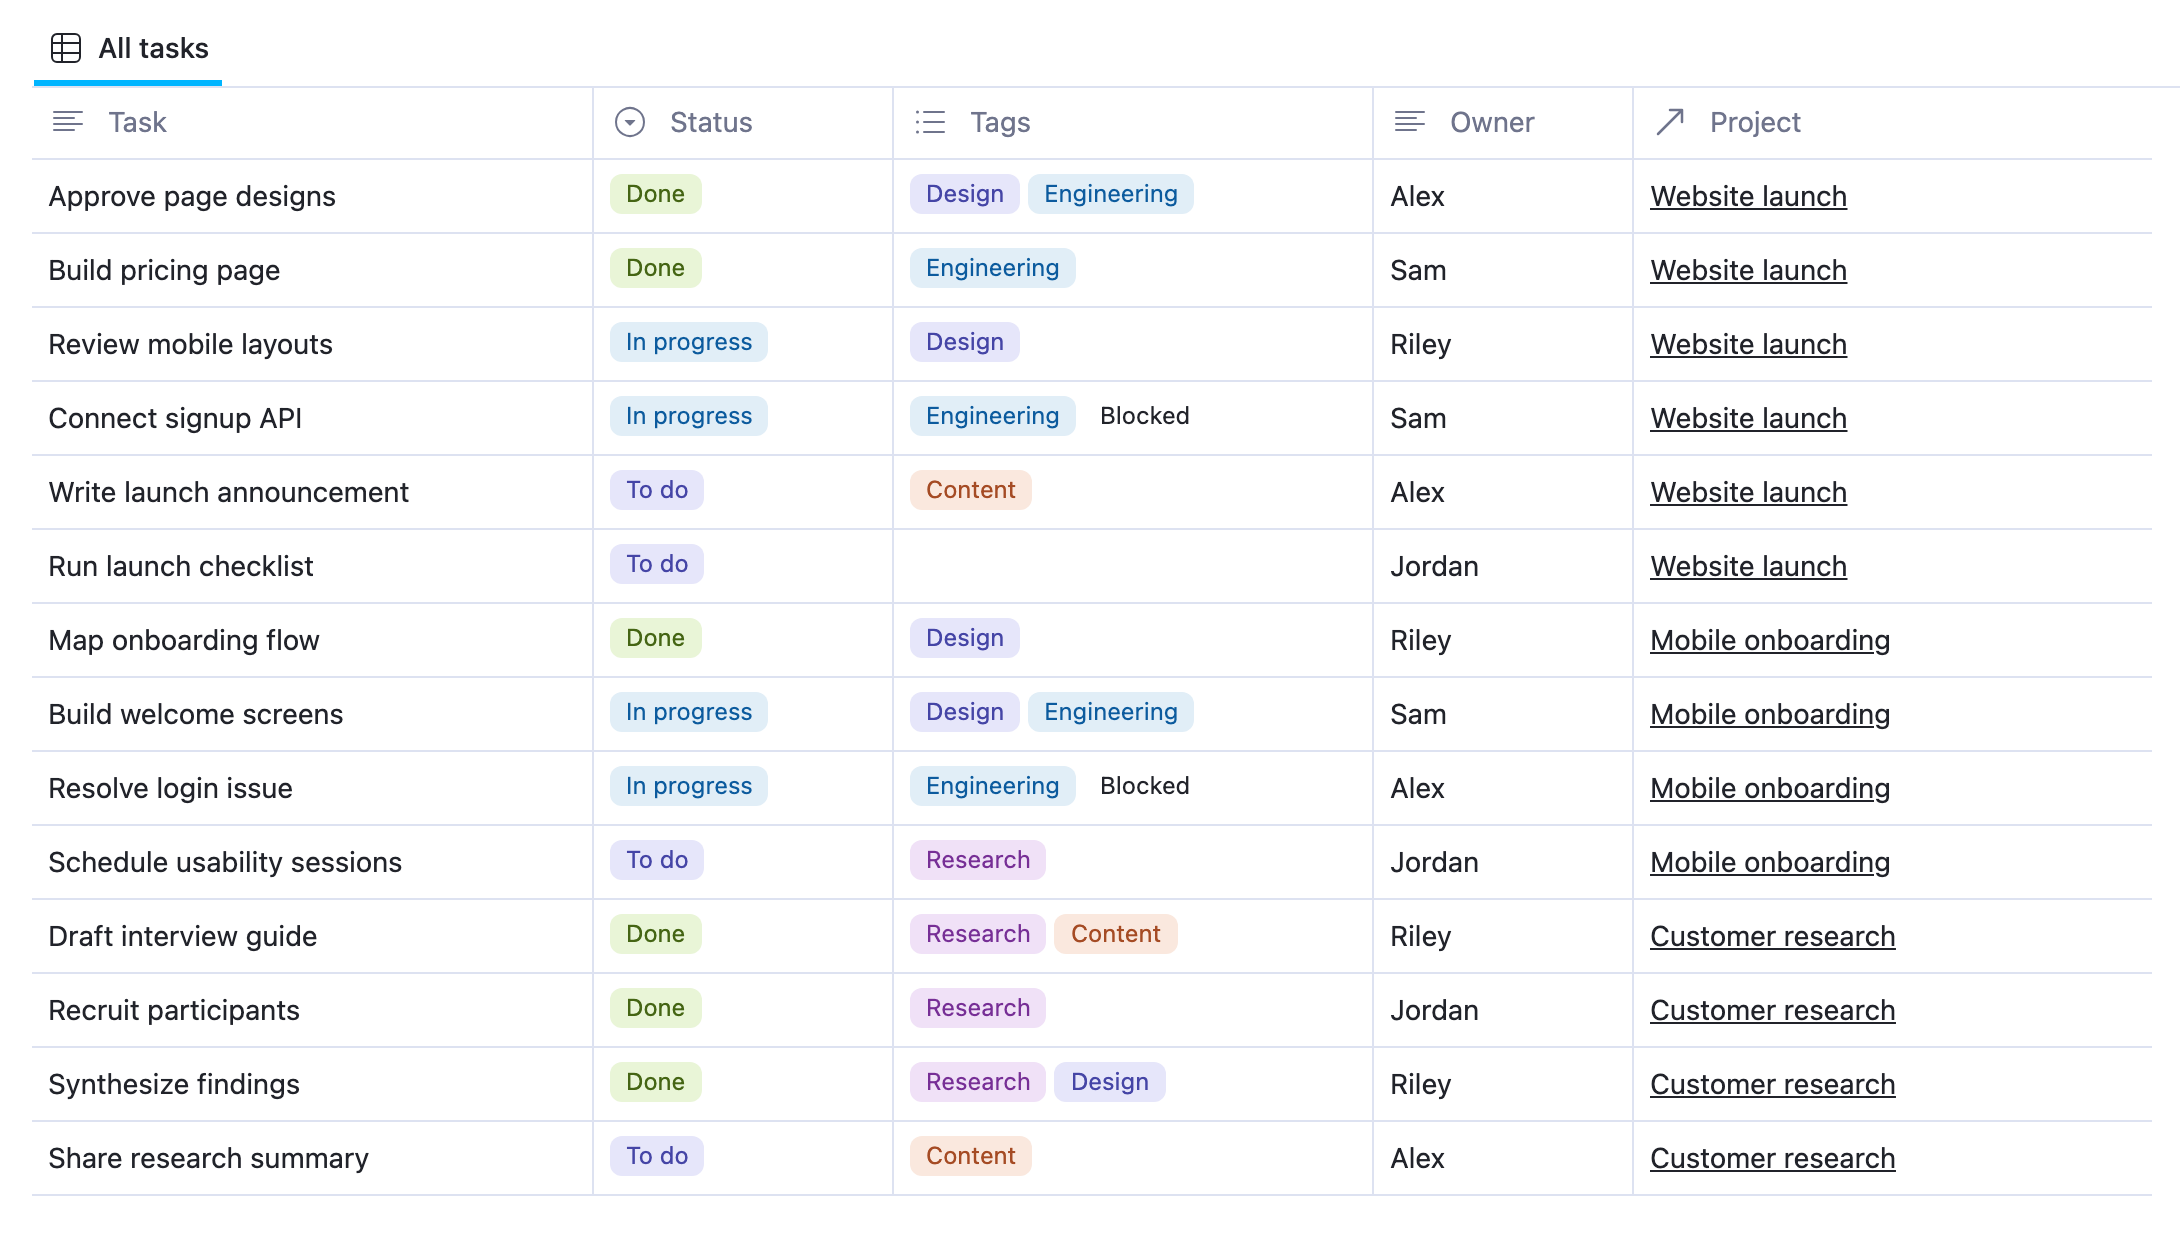
Task: Click the Owner column header label
Action: click(1492, 122)
